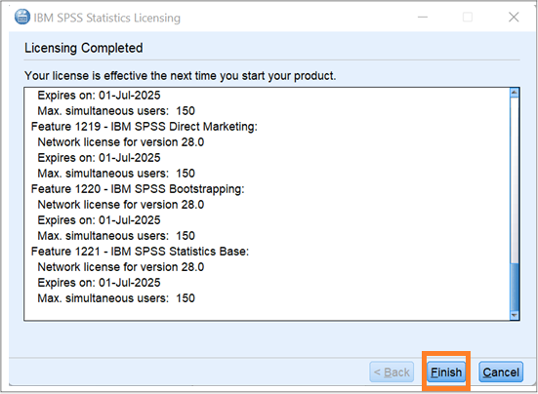The width and height of the screenshot is (538, 394).
Task: Select the 'Feature 1220 - IBM SPSS Bootstrapping' line
Action: pyautogui.click(x=138, y=189)
